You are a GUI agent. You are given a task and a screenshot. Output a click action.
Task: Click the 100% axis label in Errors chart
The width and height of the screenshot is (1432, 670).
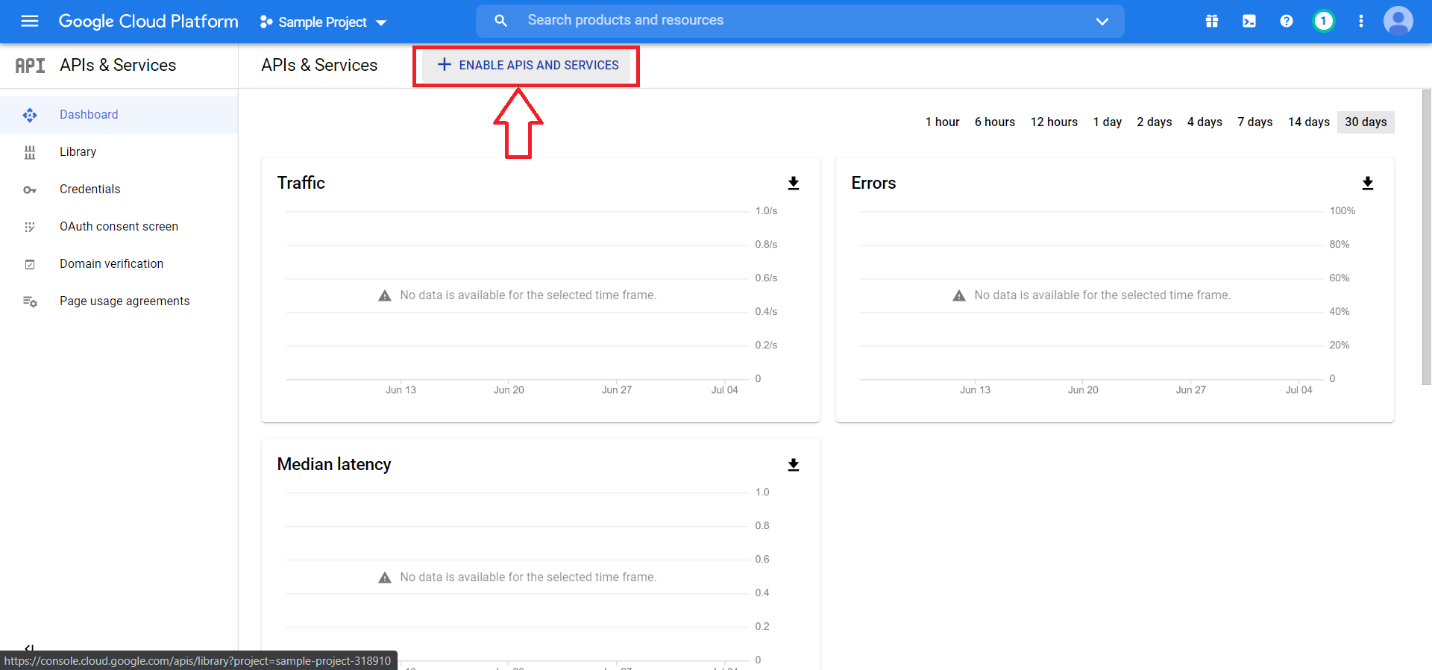click(1342, 211)
